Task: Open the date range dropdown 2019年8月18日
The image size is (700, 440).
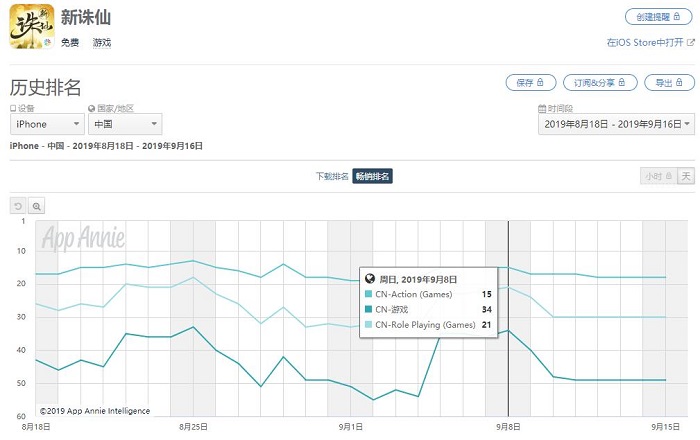Action: (616, 124)
